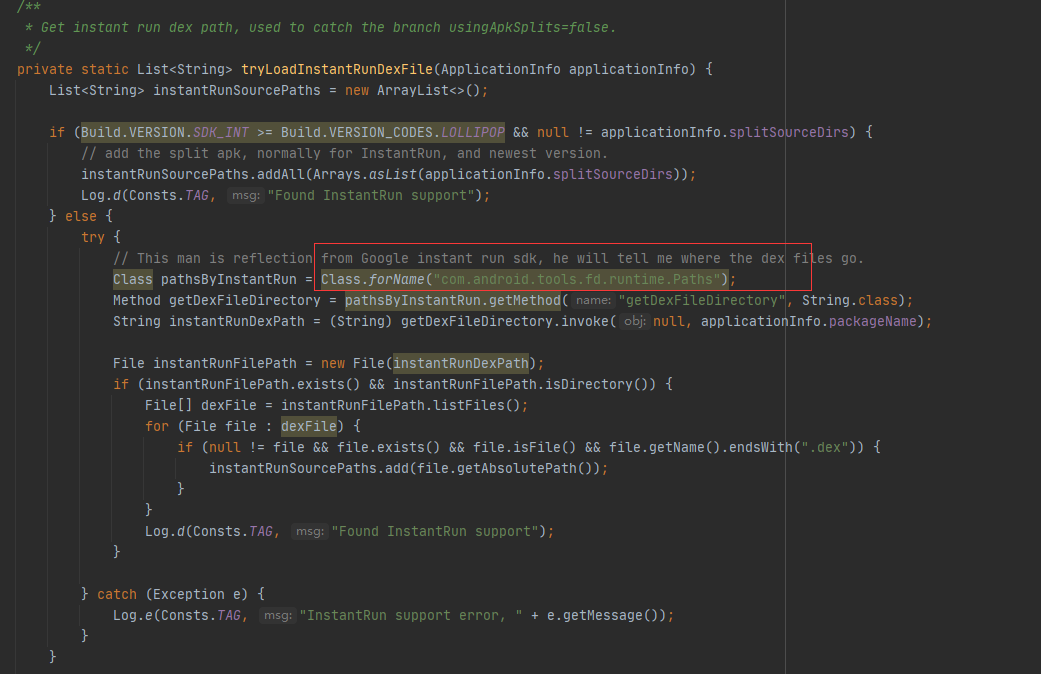Select the 'msg:' hint before "Found InstantRun support" in the if block
This screenshot has height=674, width=1041.
pos(246,195)
